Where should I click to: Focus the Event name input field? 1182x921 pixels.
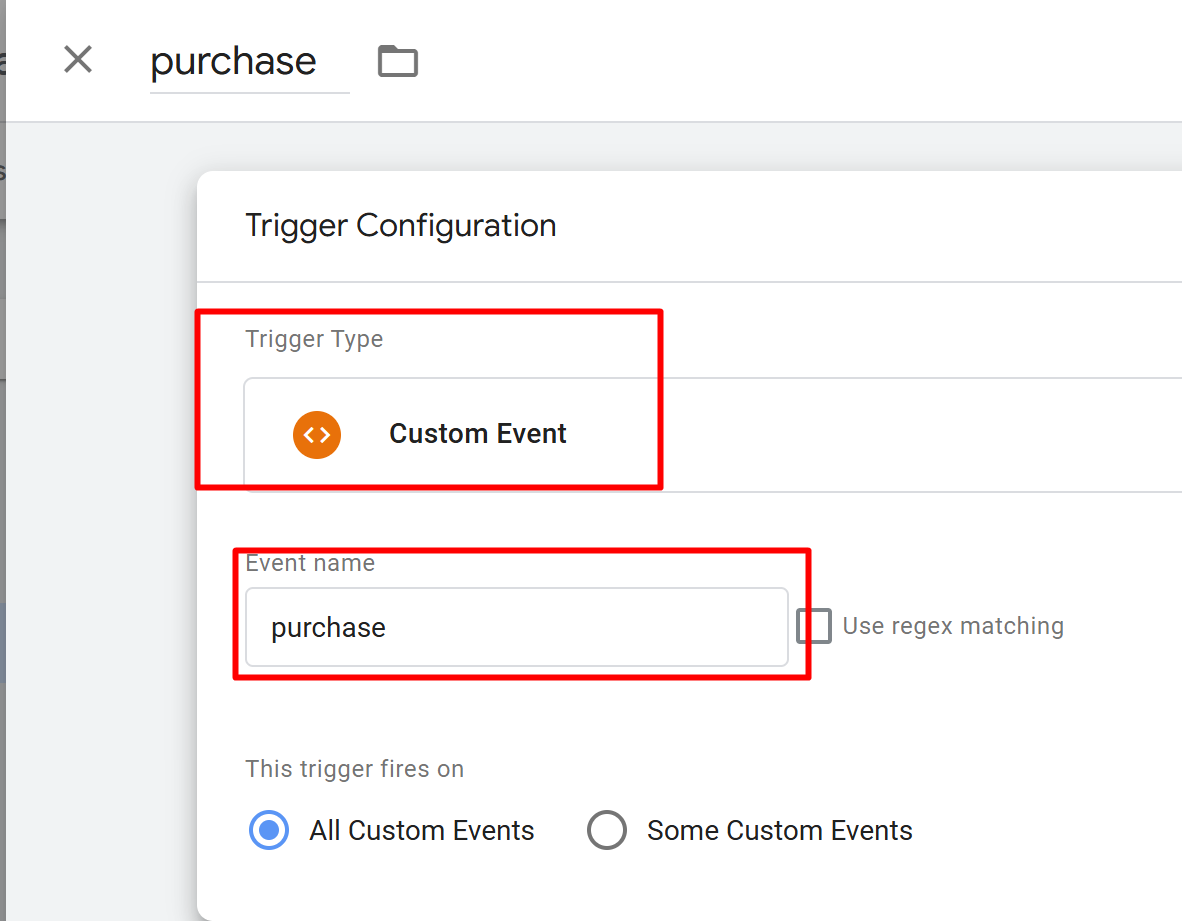pos(515,627)
